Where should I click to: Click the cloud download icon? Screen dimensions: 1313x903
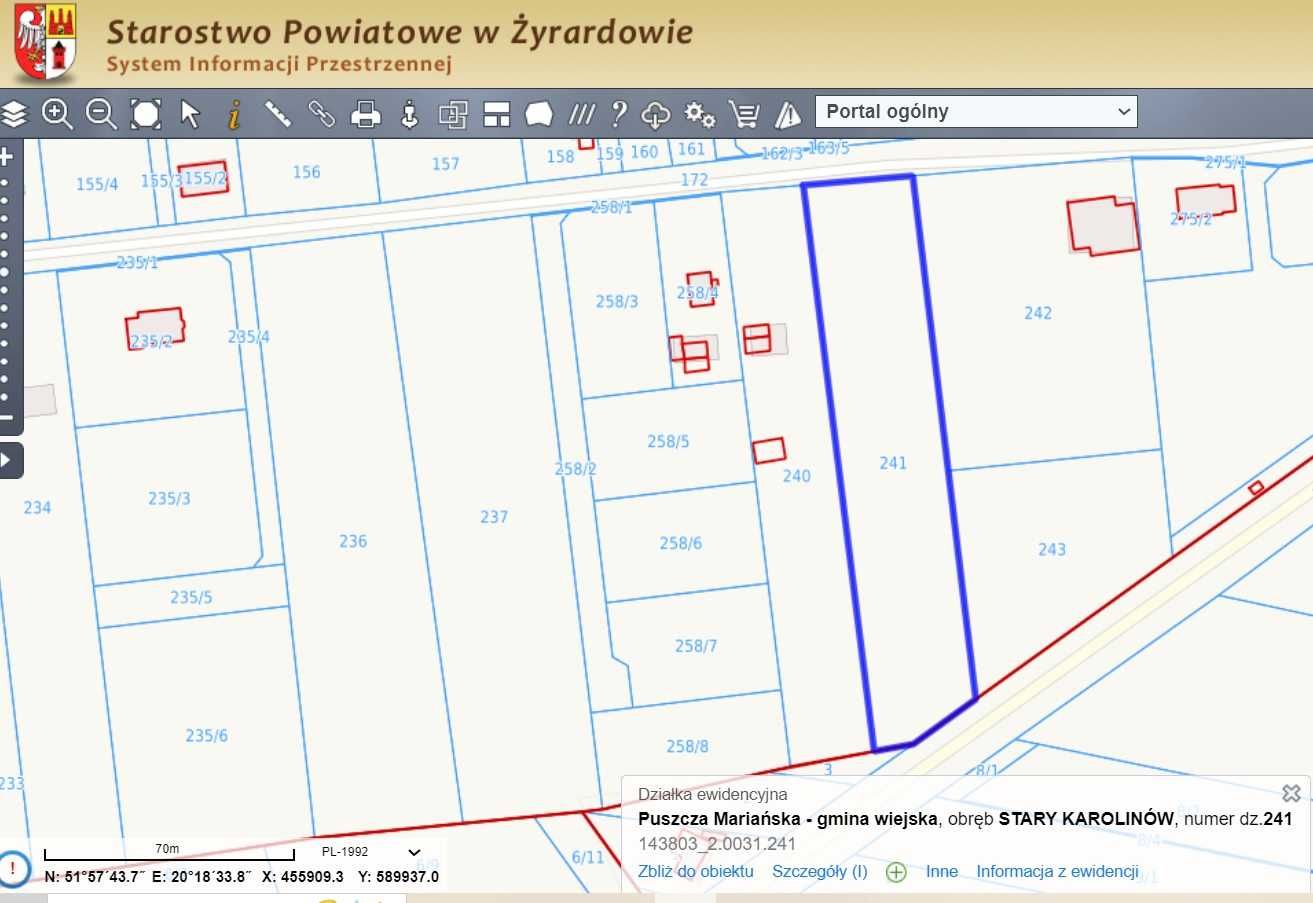(x=655, y=113)
